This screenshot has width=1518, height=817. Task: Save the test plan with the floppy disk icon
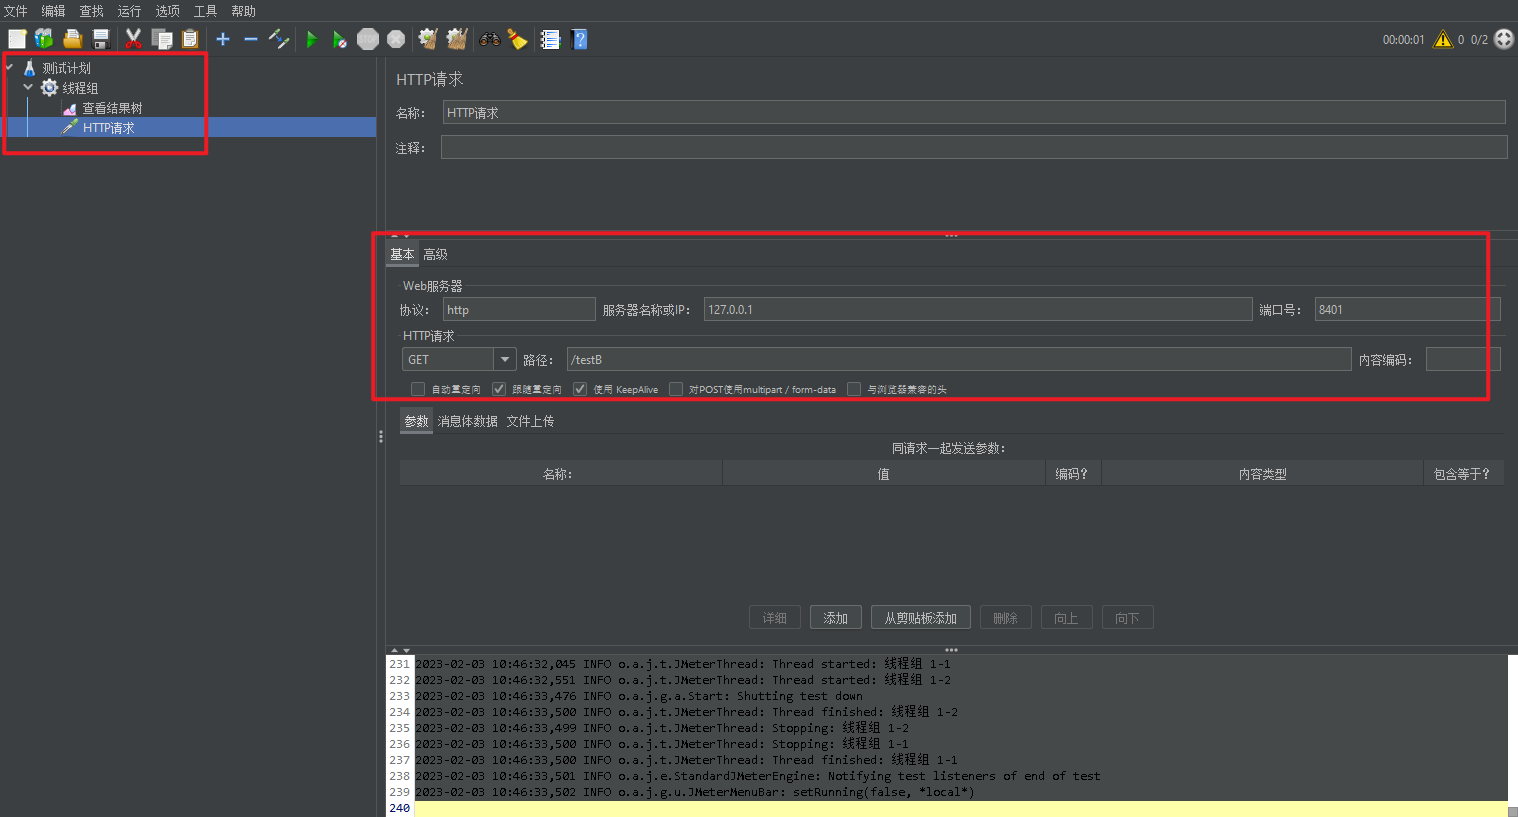point(101,39)
